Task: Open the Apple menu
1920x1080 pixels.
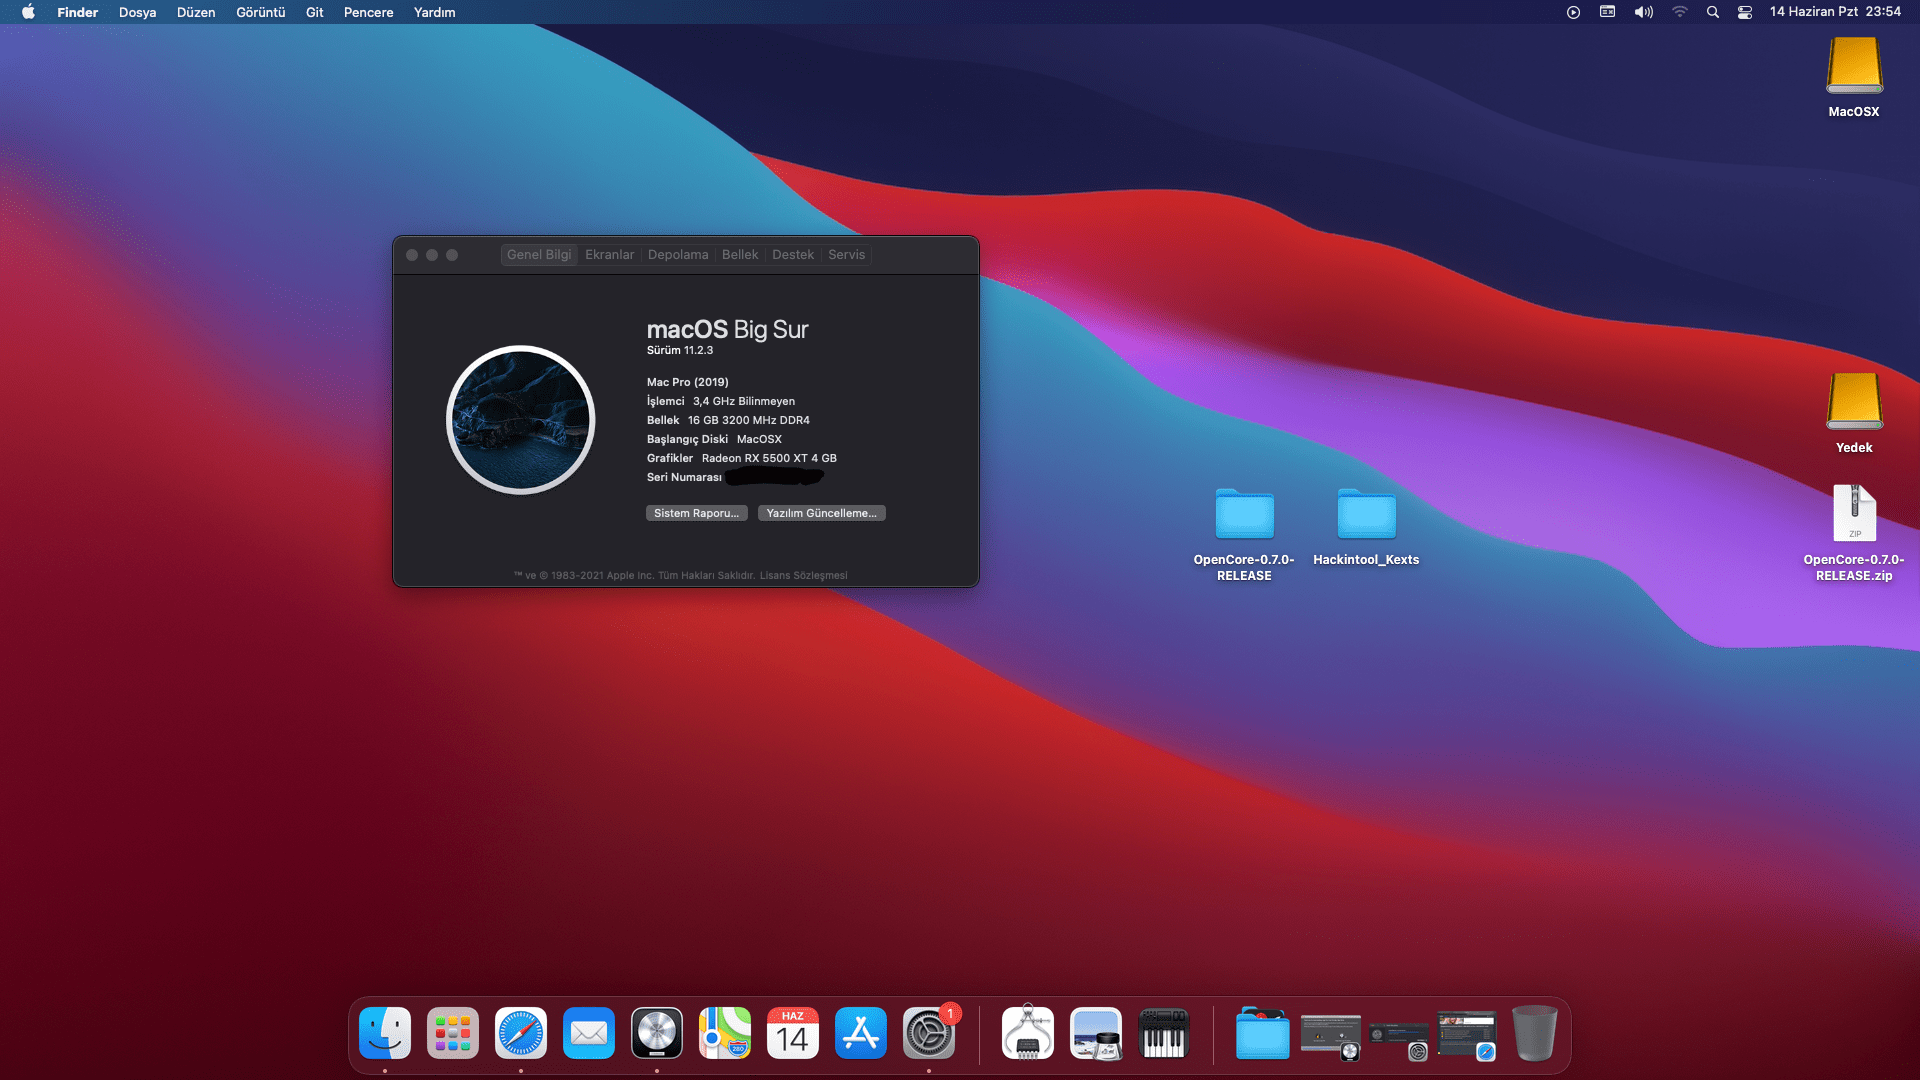Action: 28,12
